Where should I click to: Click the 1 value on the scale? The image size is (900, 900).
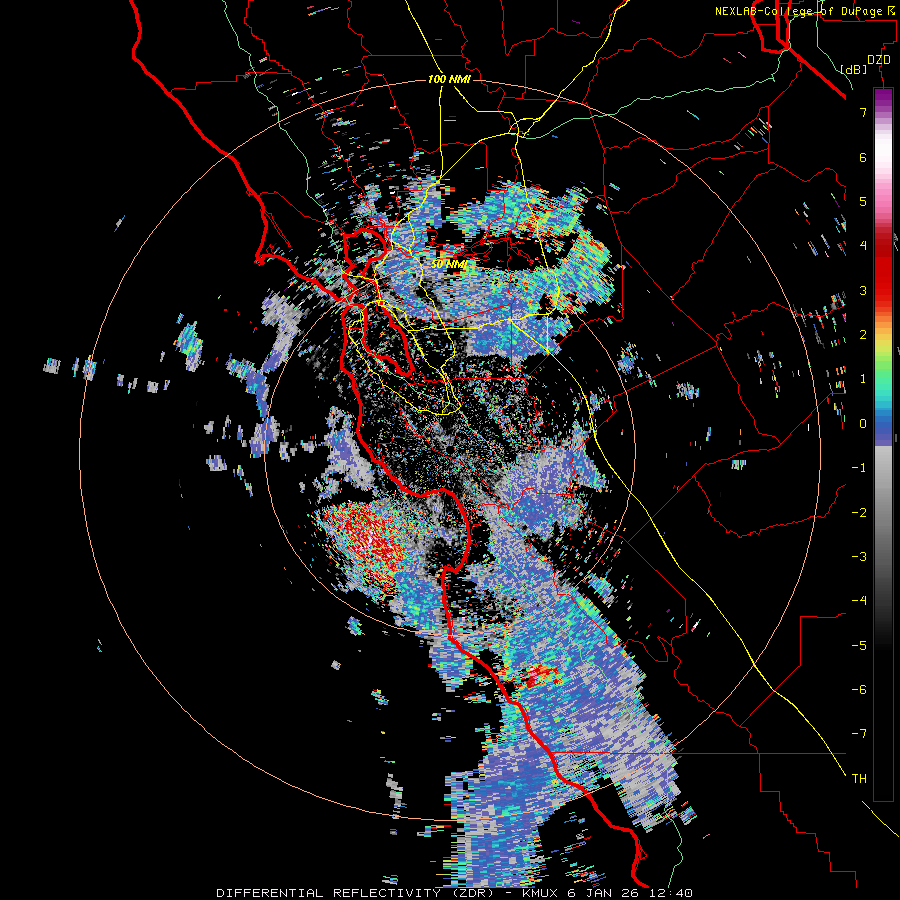[x=863, y=379]
